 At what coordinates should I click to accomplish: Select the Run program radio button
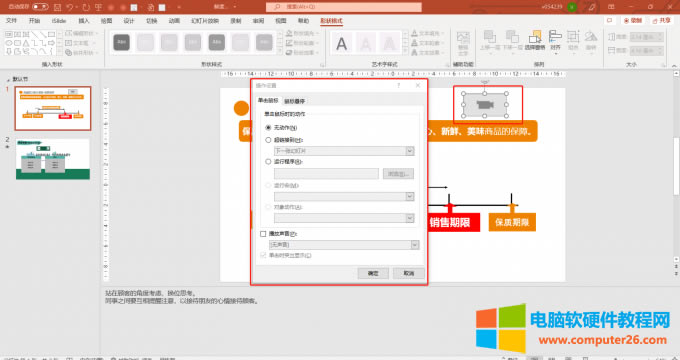click(x=268, y=161)
